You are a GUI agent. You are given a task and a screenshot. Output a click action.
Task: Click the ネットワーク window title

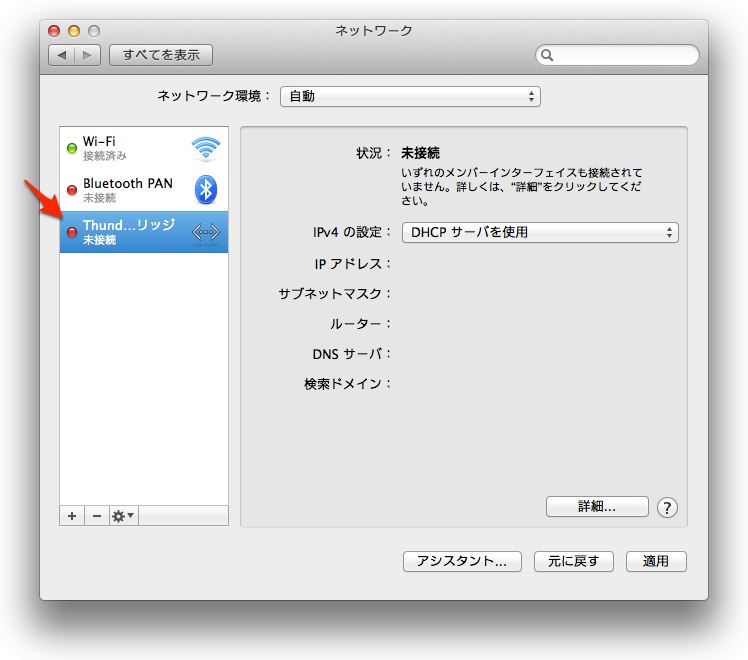click(374, 31)
